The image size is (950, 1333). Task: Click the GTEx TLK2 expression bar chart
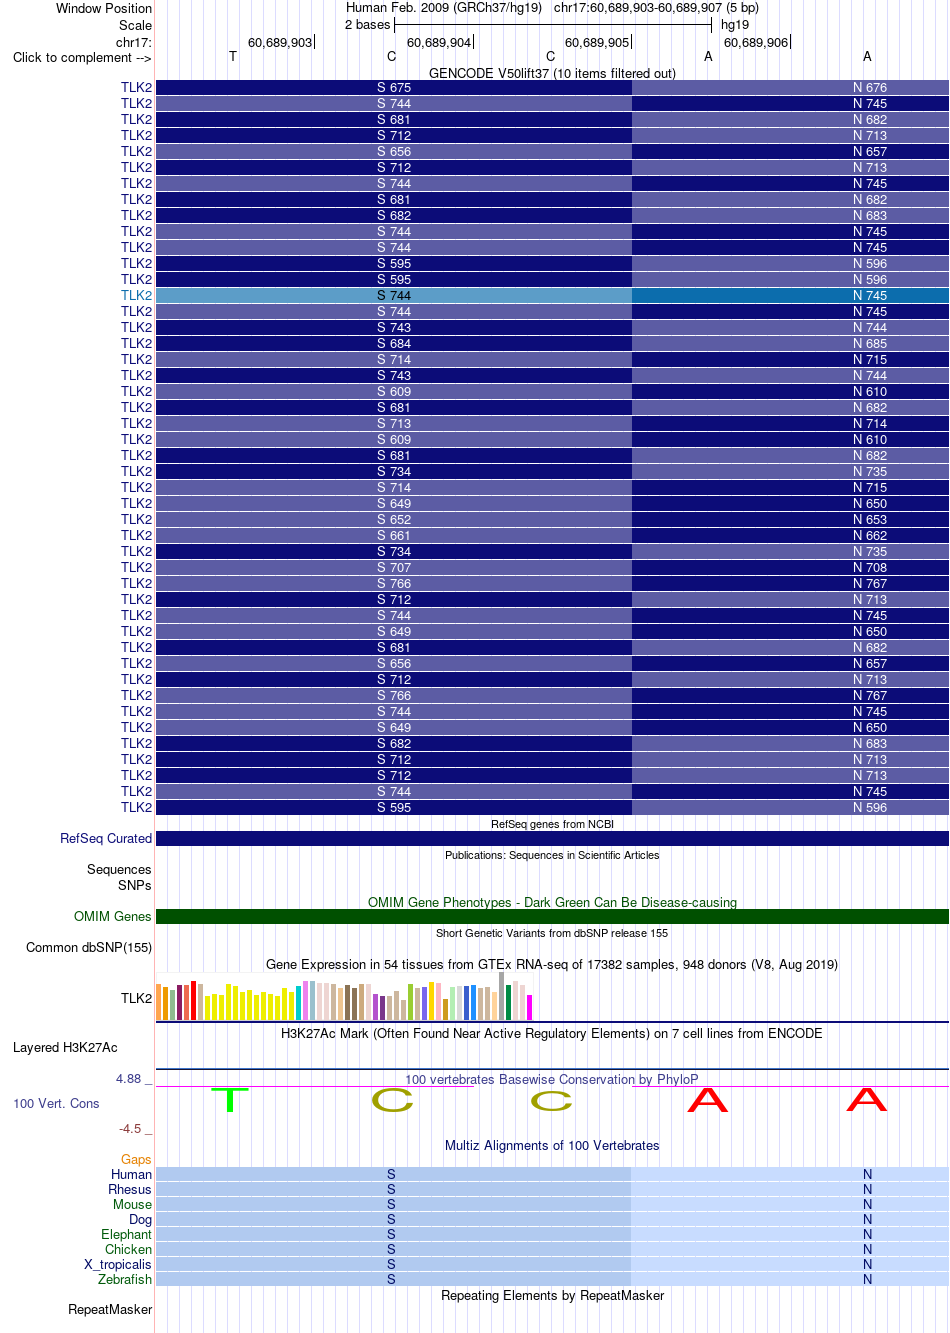coord(344,998)
